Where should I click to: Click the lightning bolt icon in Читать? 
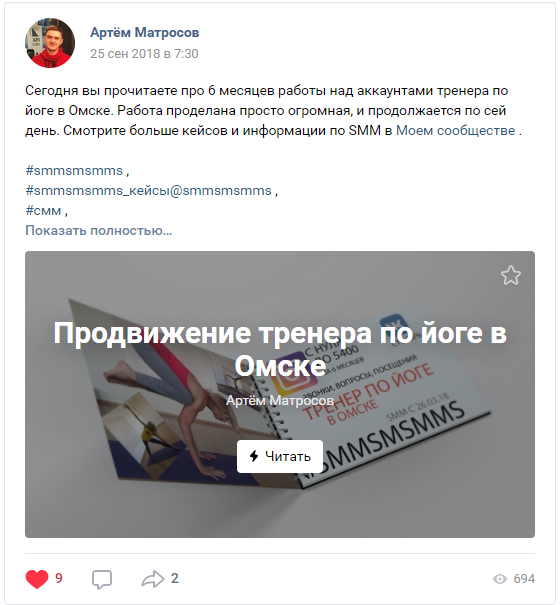coord(254,456)
